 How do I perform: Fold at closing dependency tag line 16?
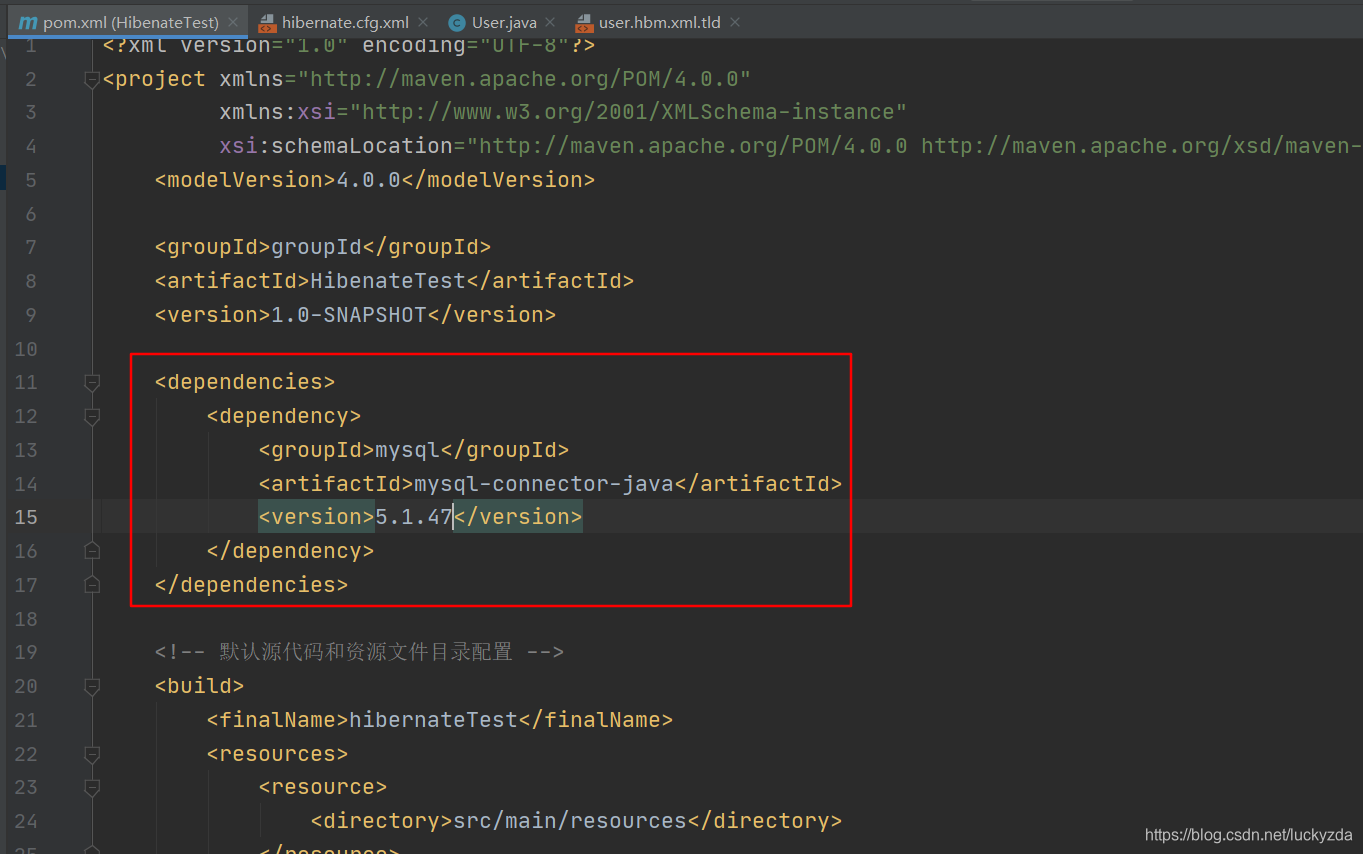tap(92, 551)
